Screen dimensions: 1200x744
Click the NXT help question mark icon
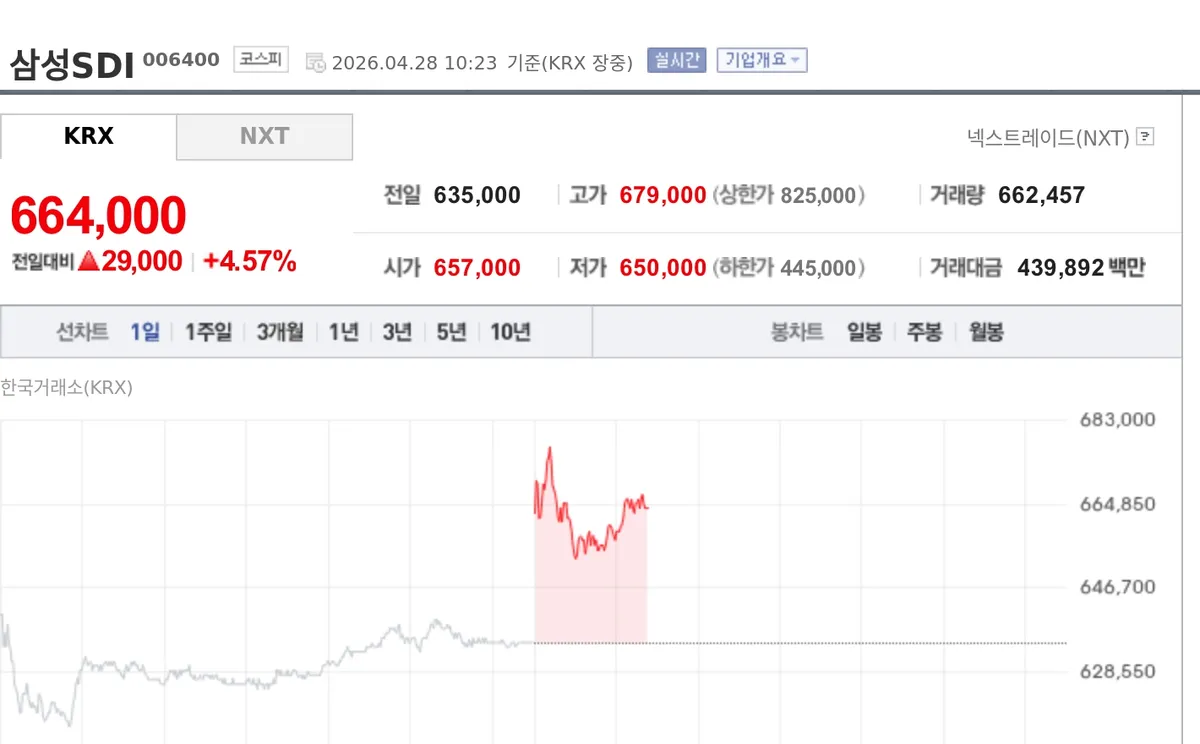pos(1146,137)
